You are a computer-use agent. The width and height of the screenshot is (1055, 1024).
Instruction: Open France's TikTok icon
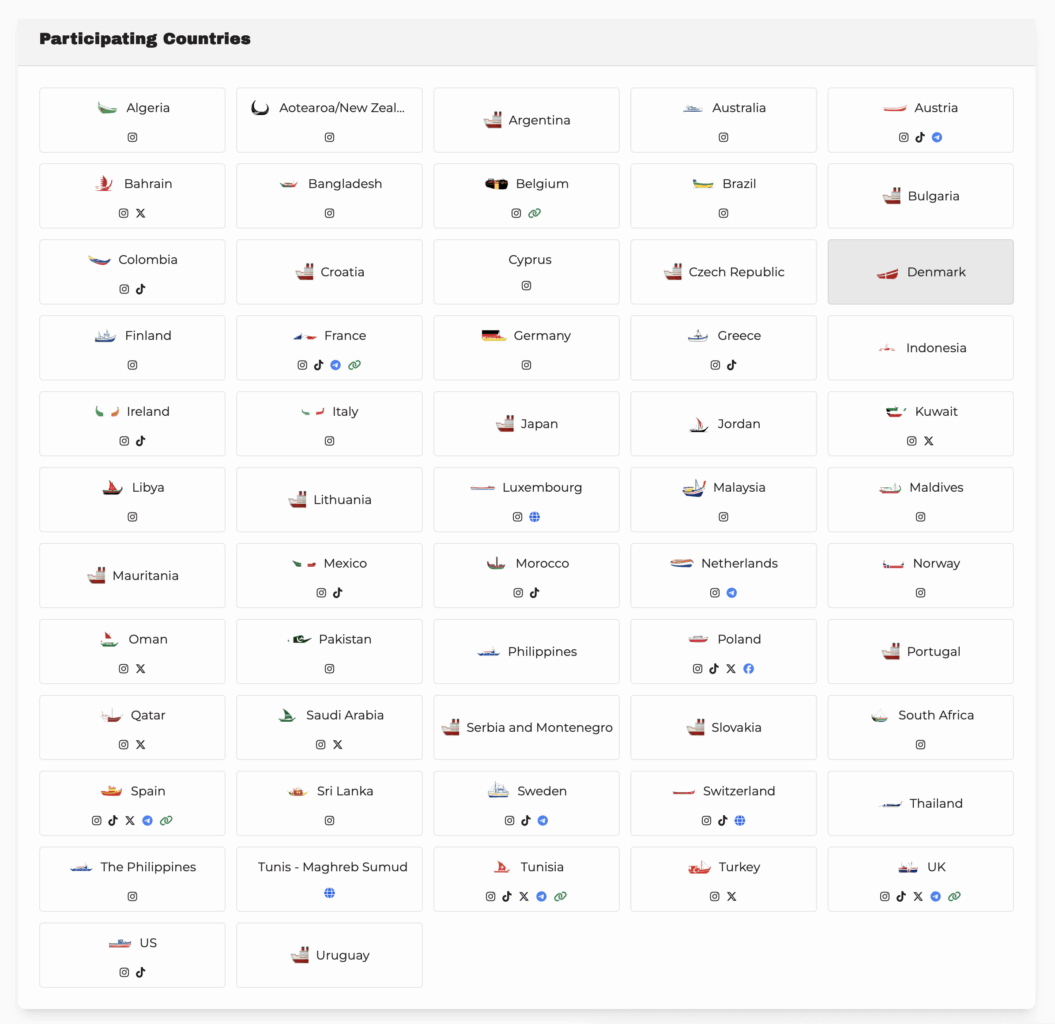click(319, 365)
